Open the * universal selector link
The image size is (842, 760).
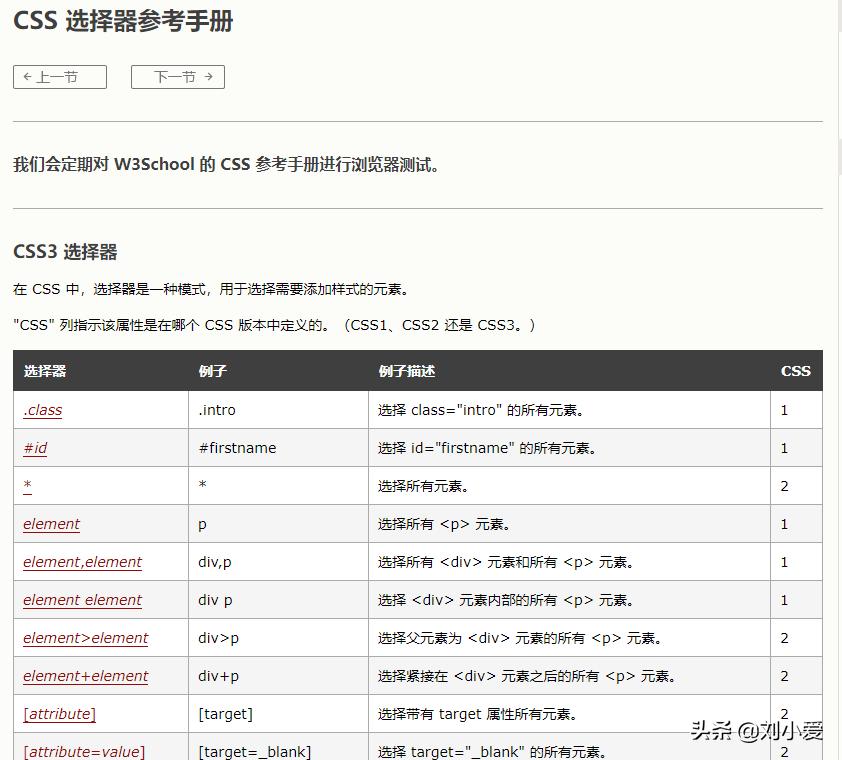click(x=27, y=485)
